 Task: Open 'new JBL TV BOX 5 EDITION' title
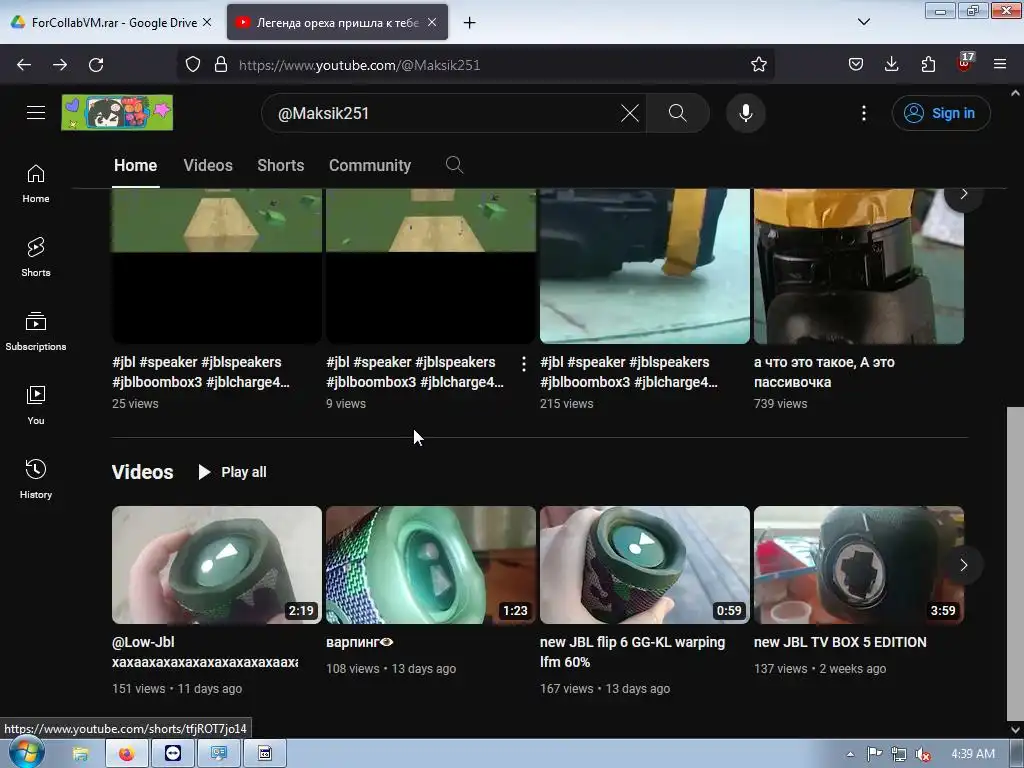pos(840,642)
